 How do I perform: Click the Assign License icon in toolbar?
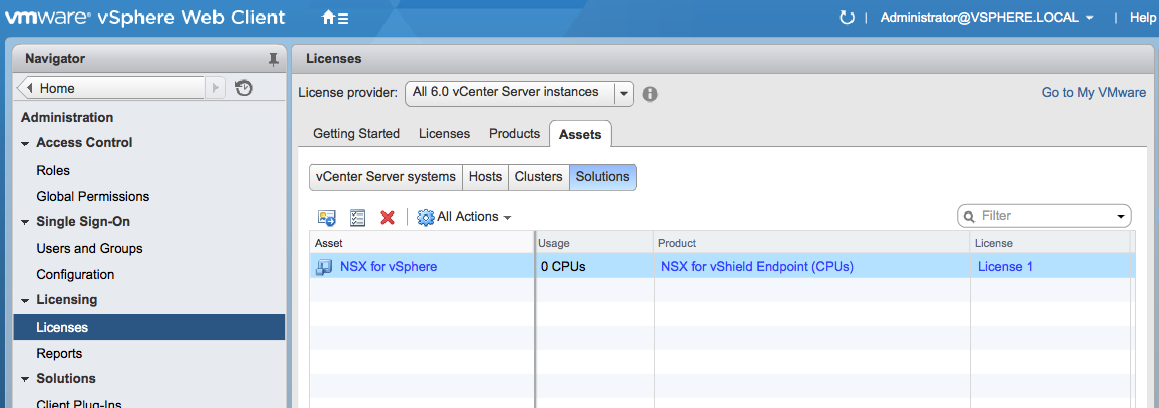click(x=326, y=217)
